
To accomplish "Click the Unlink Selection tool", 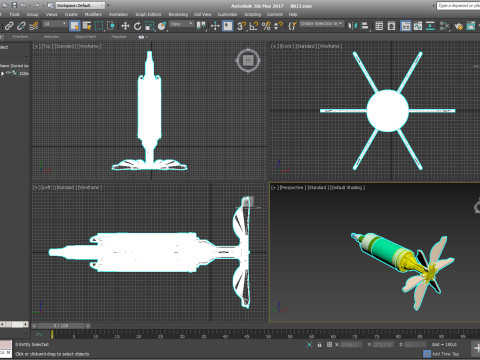I will [x=21, y=26].
